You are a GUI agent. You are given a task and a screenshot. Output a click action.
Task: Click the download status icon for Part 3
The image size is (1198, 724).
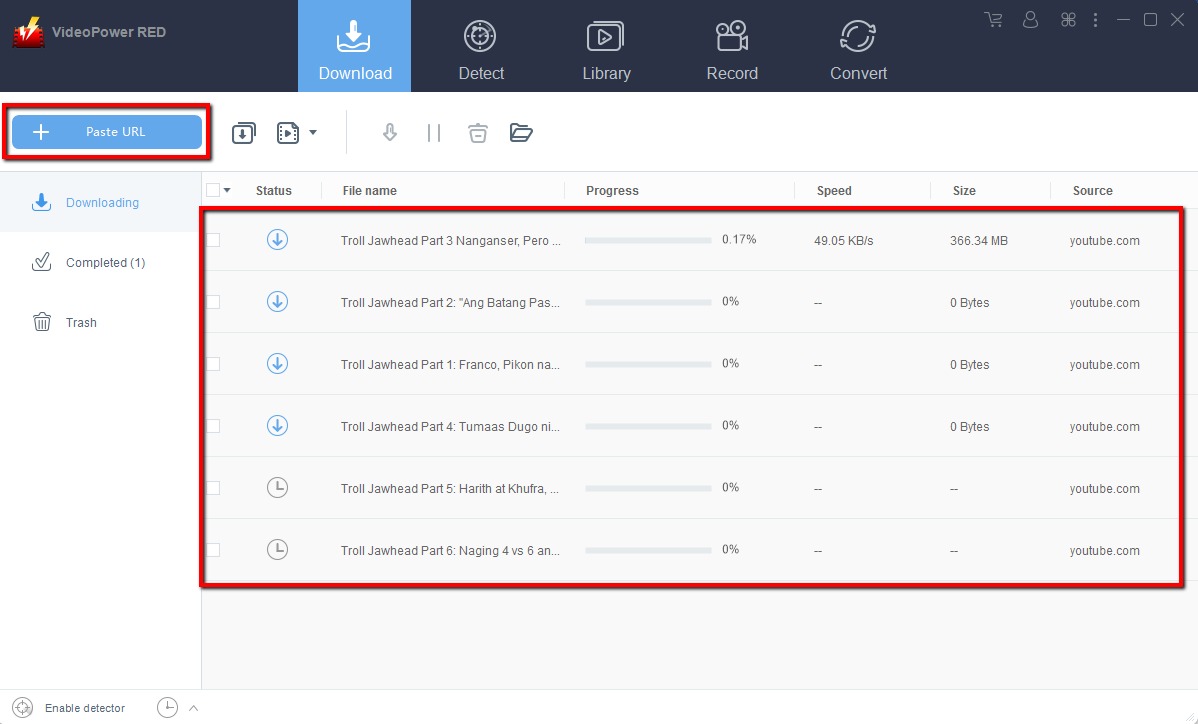[277, 240]
